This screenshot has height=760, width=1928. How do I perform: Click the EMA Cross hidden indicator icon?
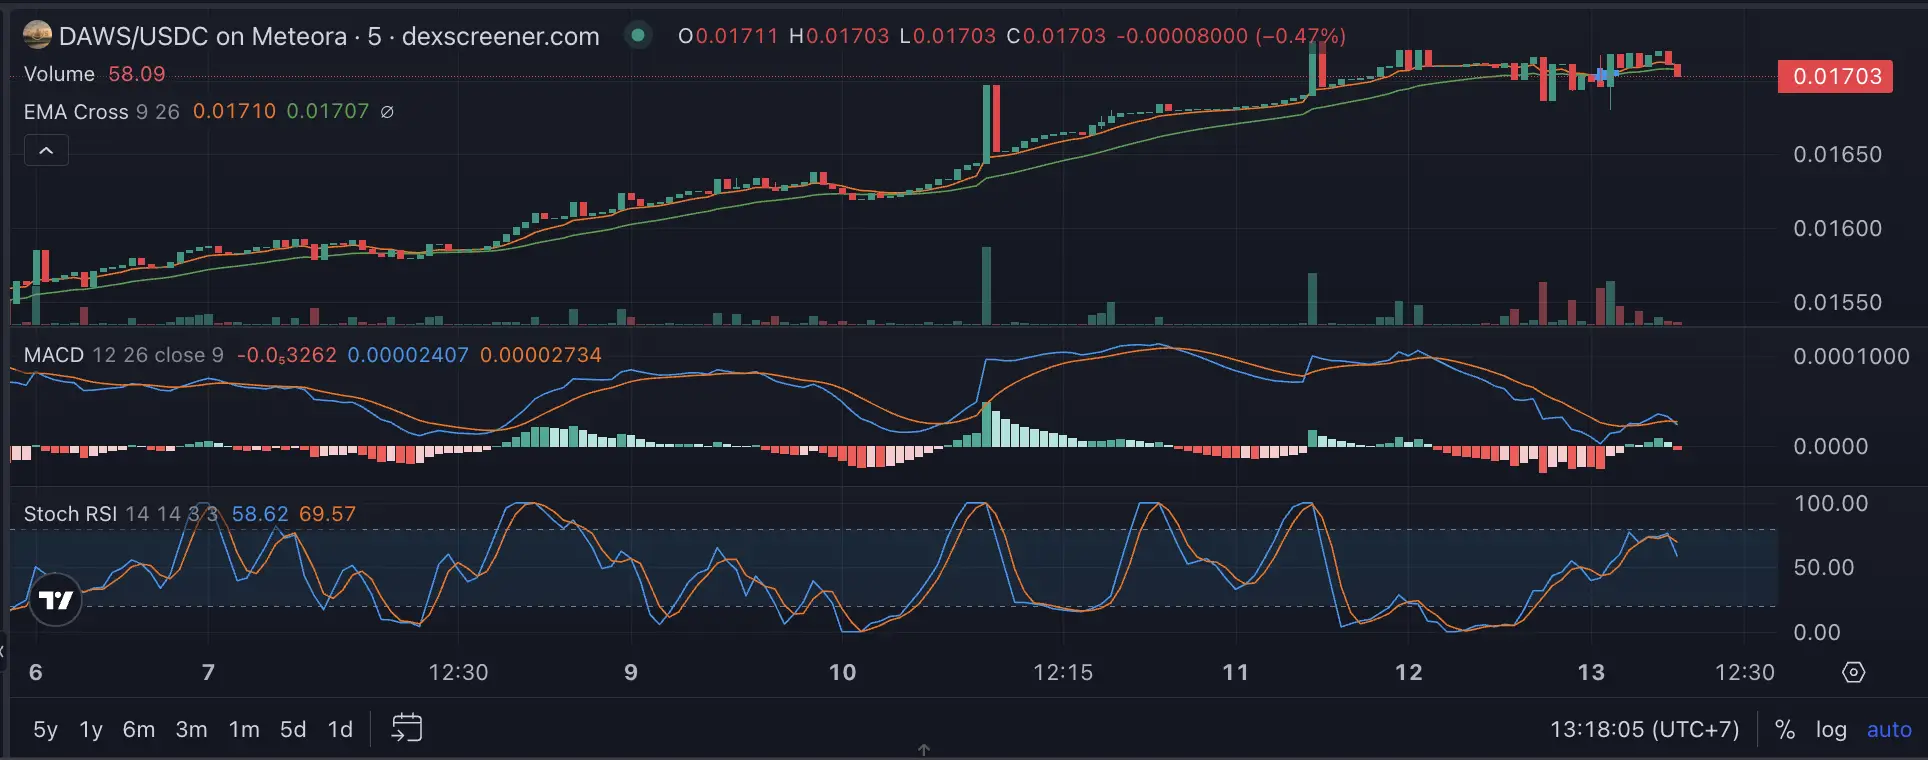[387, 112]
